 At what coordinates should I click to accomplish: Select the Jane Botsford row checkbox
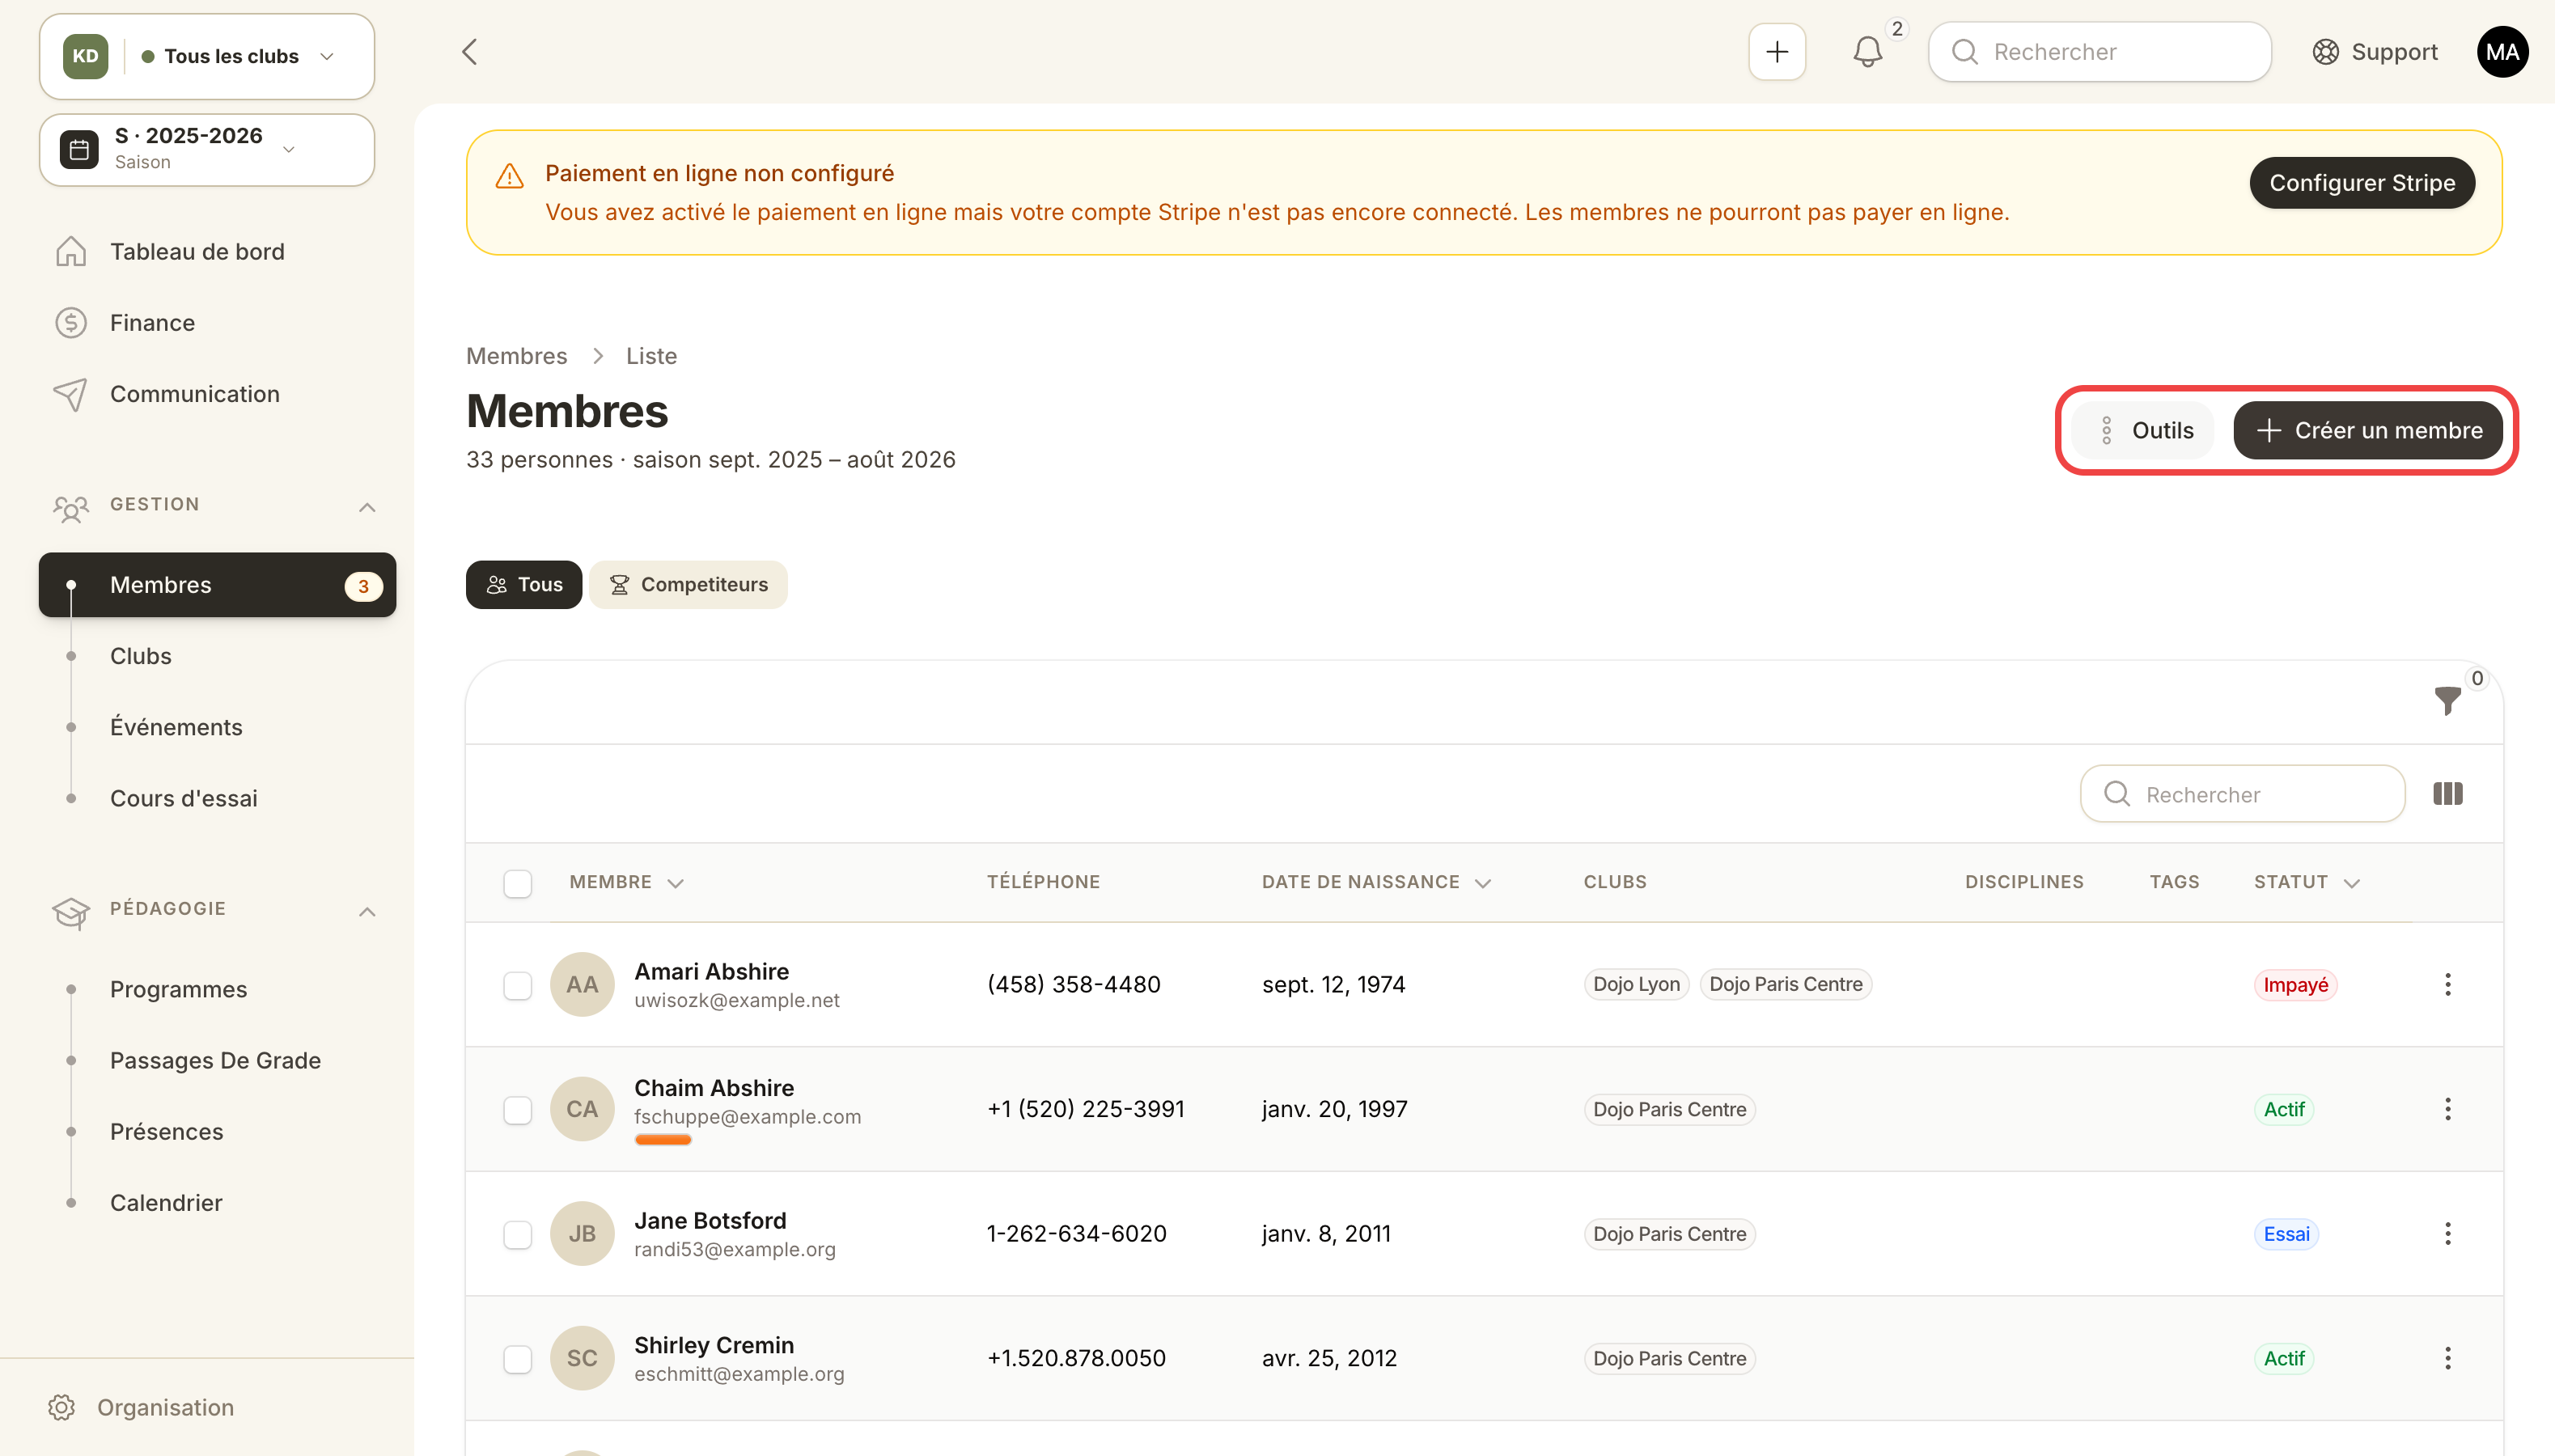517,1235
